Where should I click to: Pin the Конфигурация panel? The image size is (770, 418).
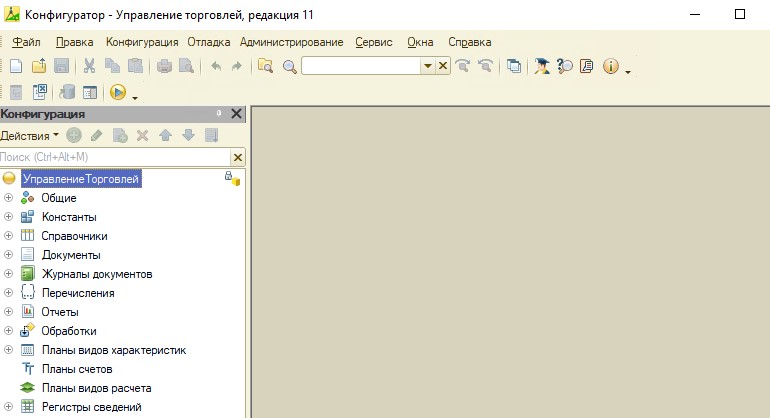tap(219, 114)
